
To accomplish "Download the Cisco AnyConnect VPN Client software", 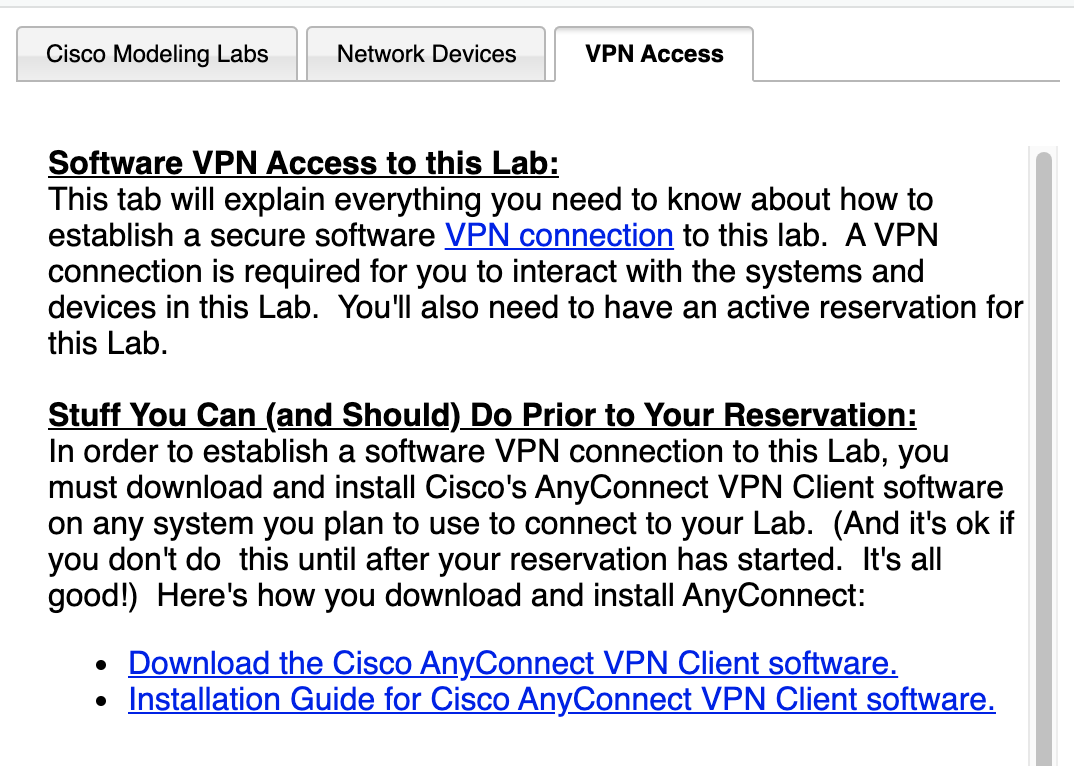I will pos(513,663).
